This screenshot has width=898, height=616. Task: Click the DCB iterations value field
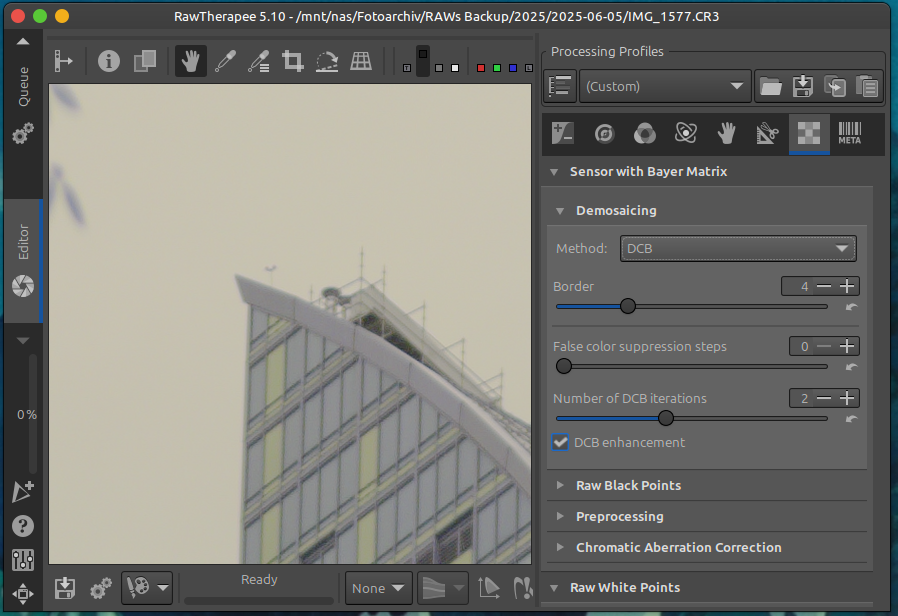801,398
